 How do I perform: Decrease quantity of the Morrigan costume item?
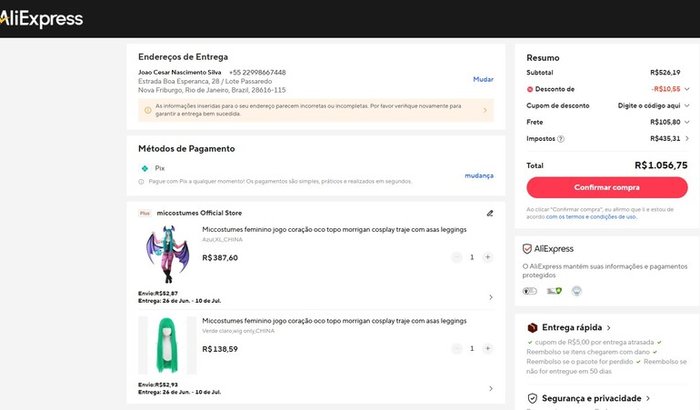point(455,257)
